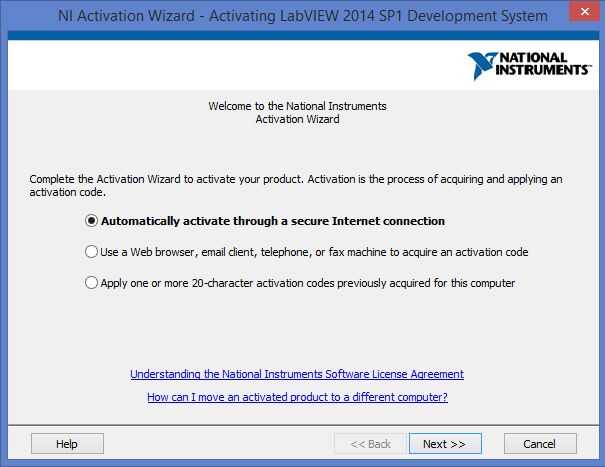Click the Next >> button
605x467 pixels.
[x=445, y=444]
